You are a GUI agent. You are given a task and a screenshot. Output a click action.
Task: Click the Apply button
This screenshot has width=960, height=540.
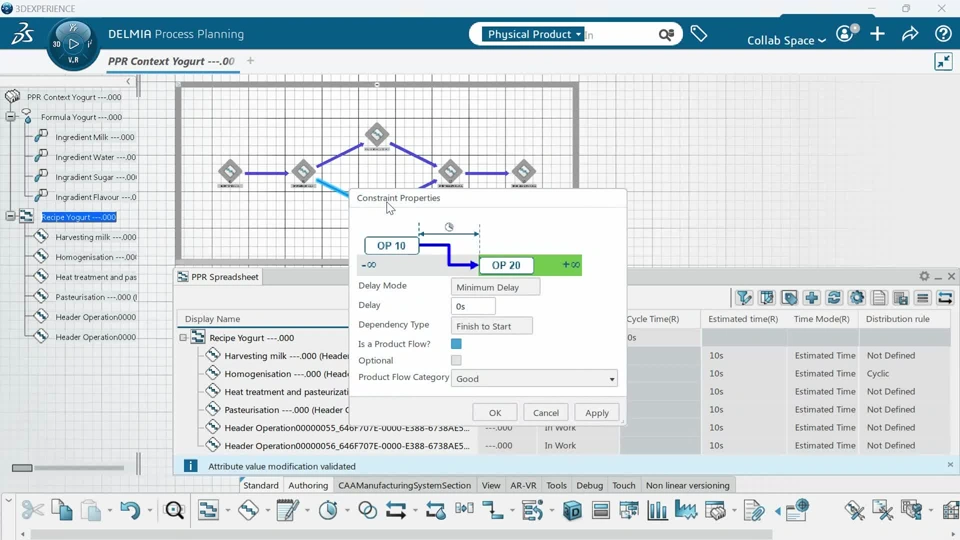tap(596, 412)
